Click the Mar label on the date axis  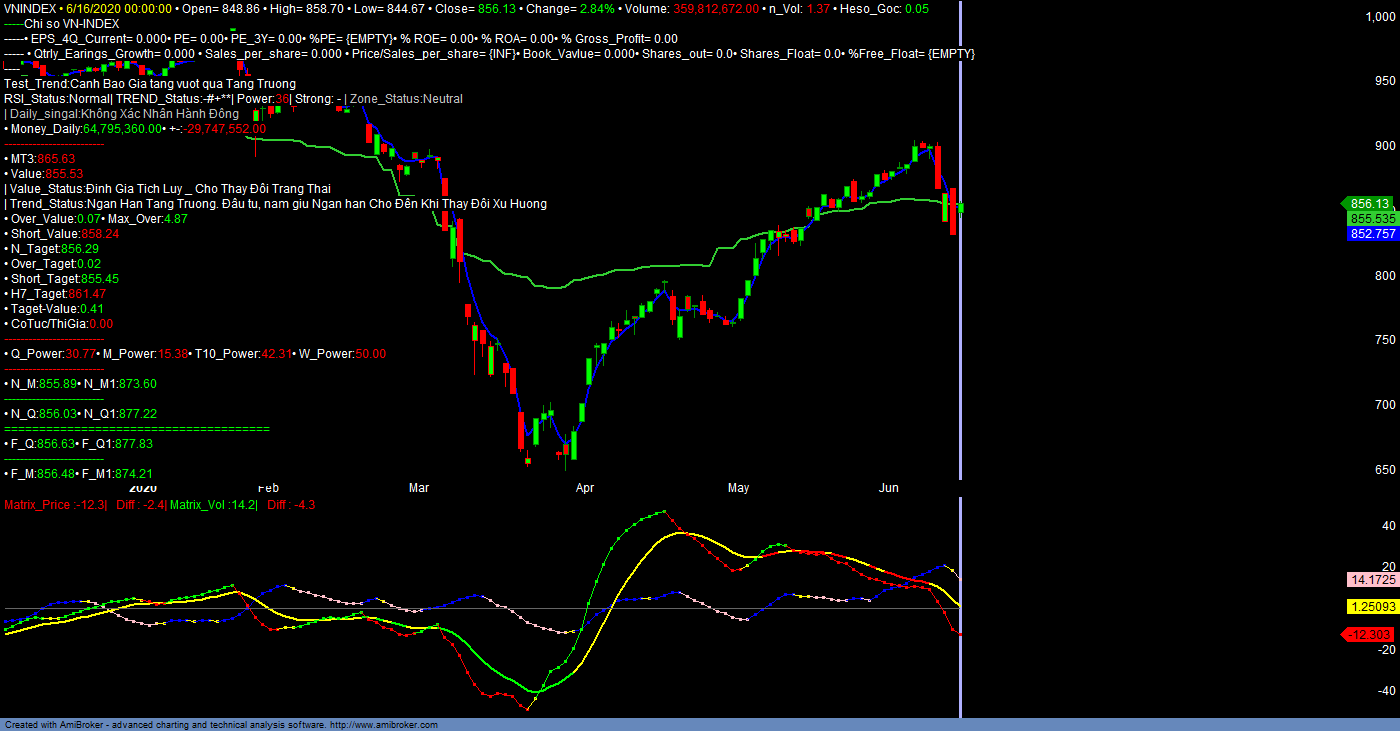(418, 488)
